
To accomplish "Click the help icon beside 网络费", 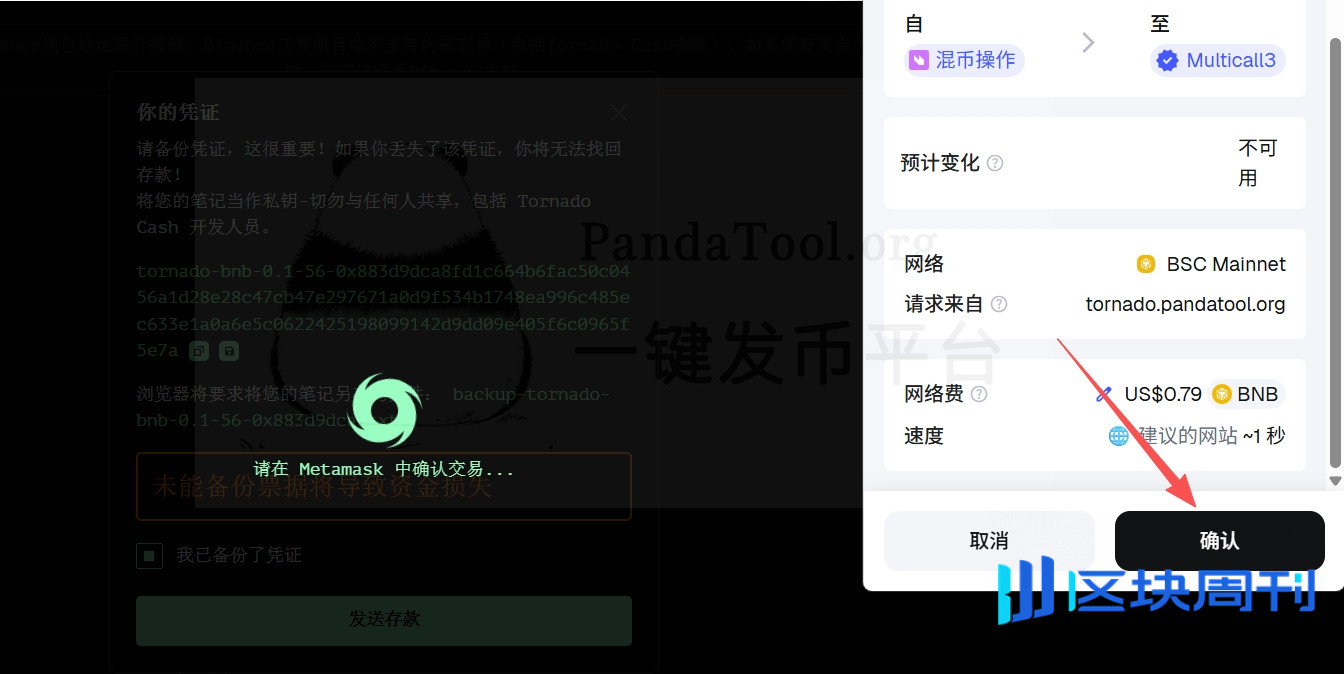I will point(979,394).
